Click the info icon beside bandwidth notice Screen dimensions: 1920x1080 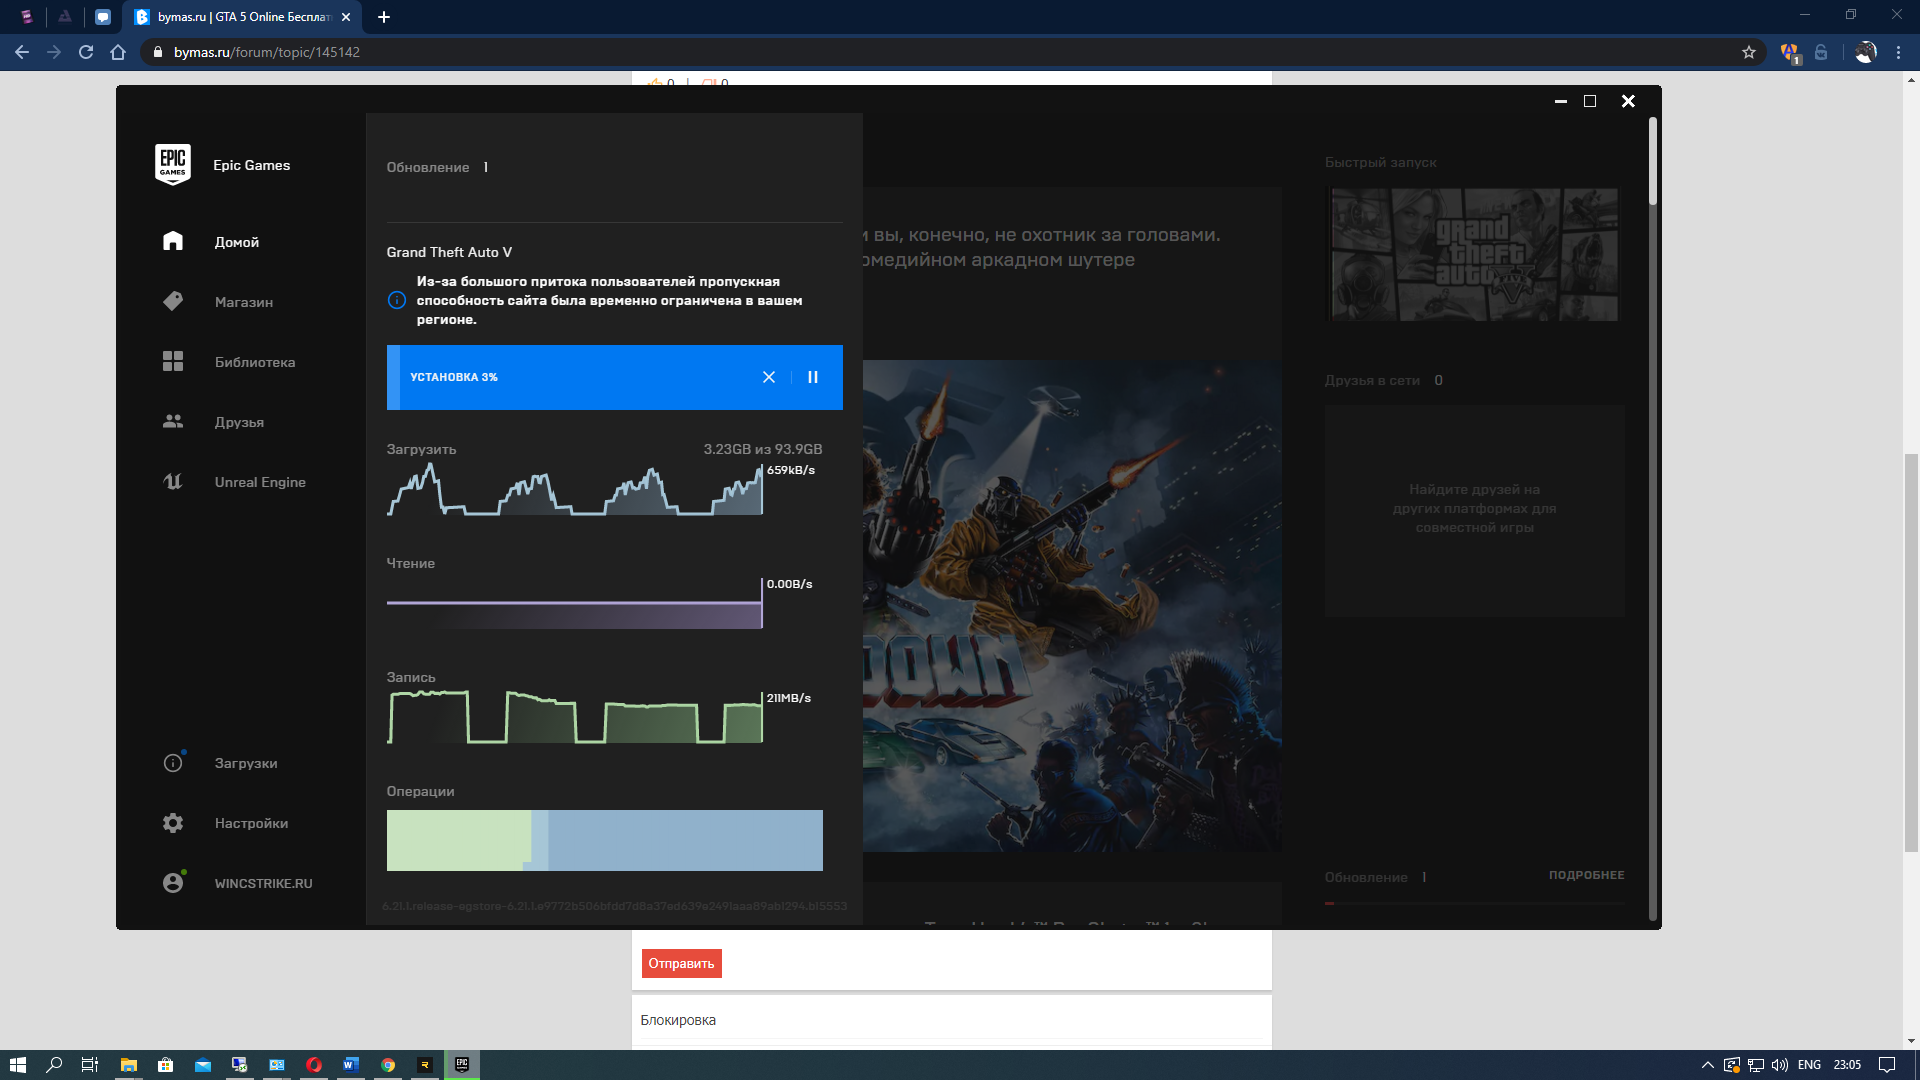point(397,300)
